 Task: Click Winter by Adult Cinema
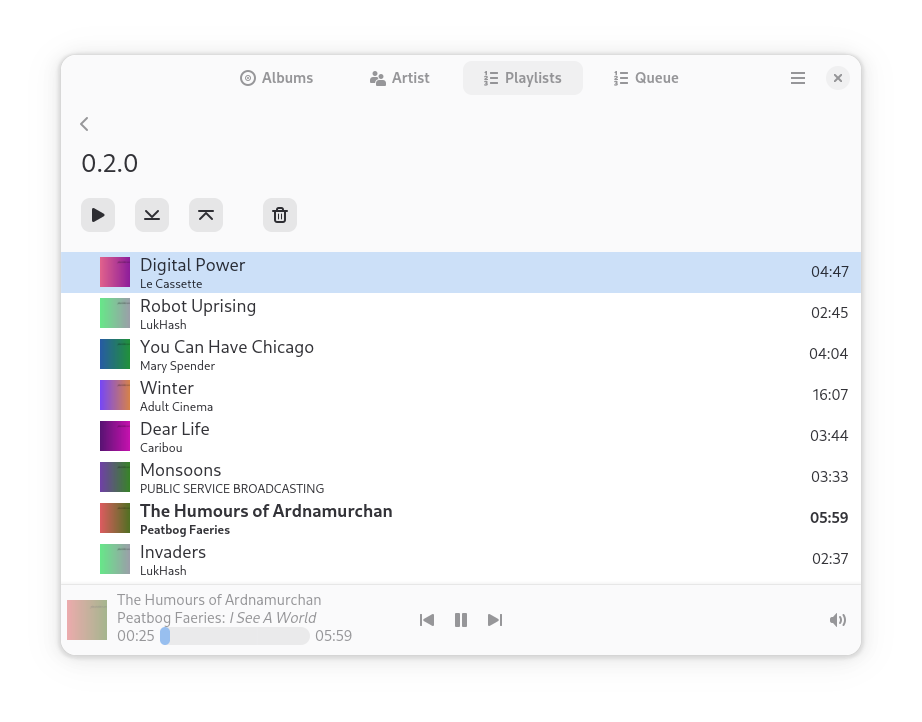[x=461, y=396]
